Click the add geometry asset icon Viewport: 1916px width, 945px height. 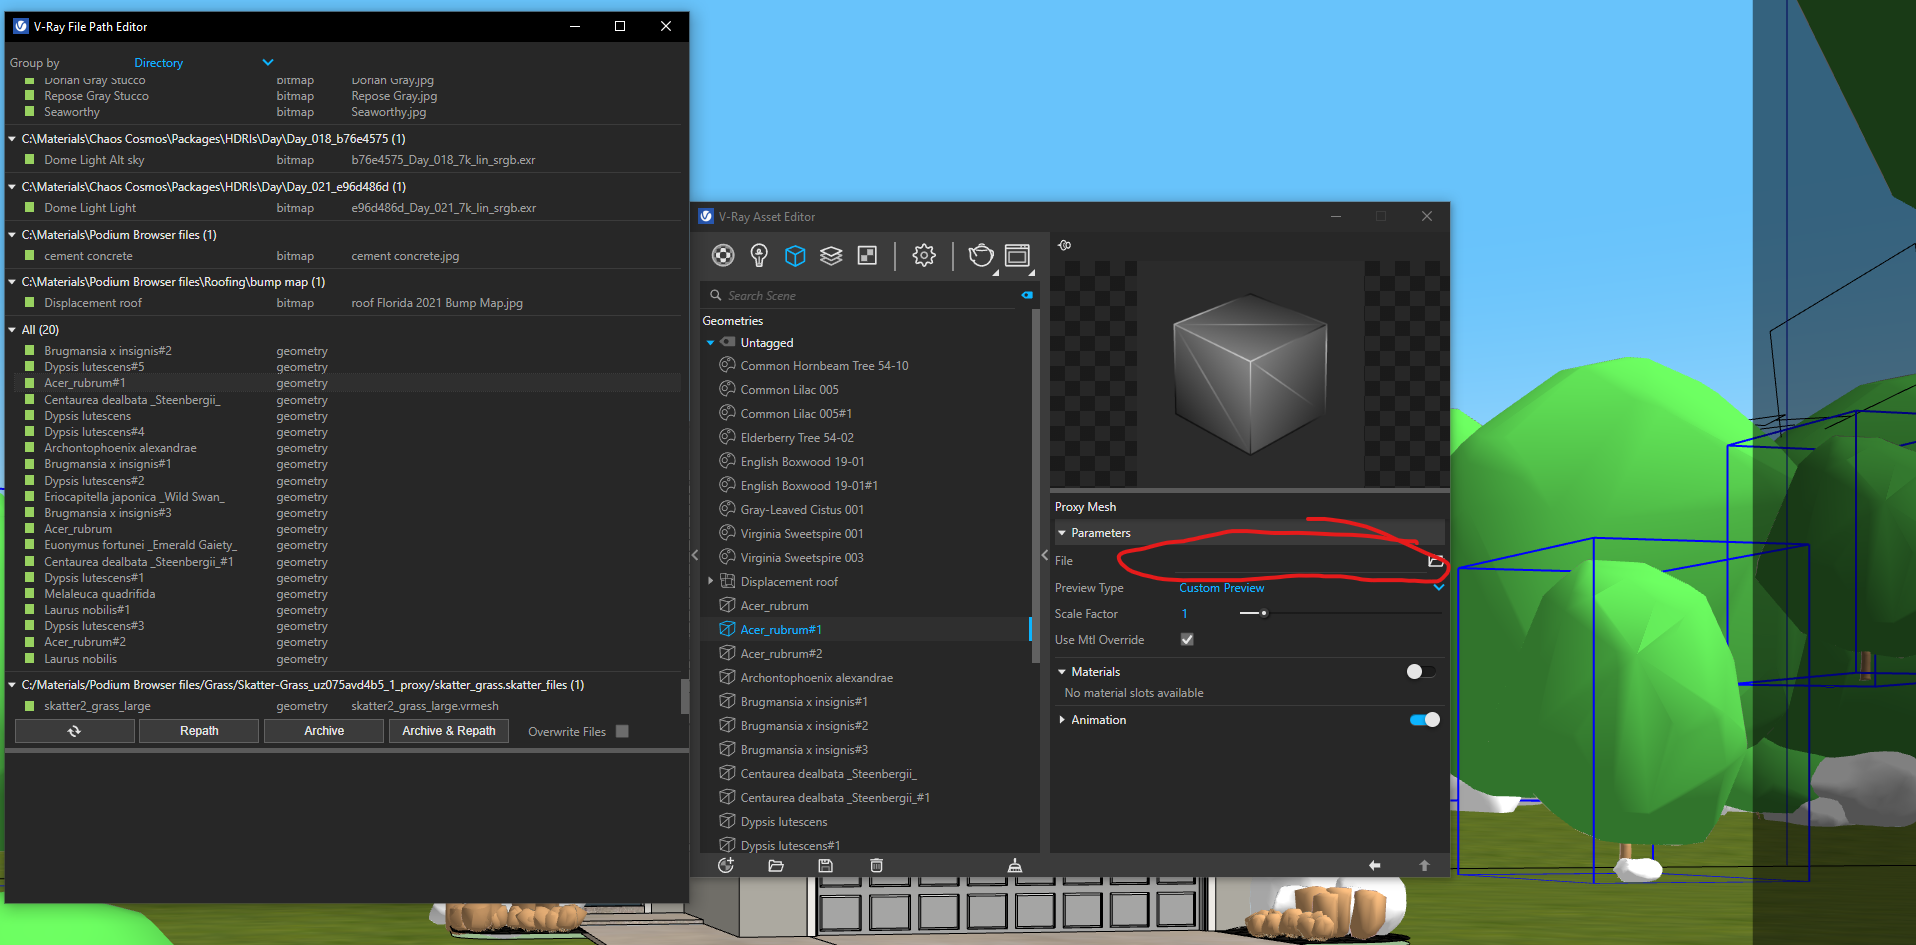point(726,865)
